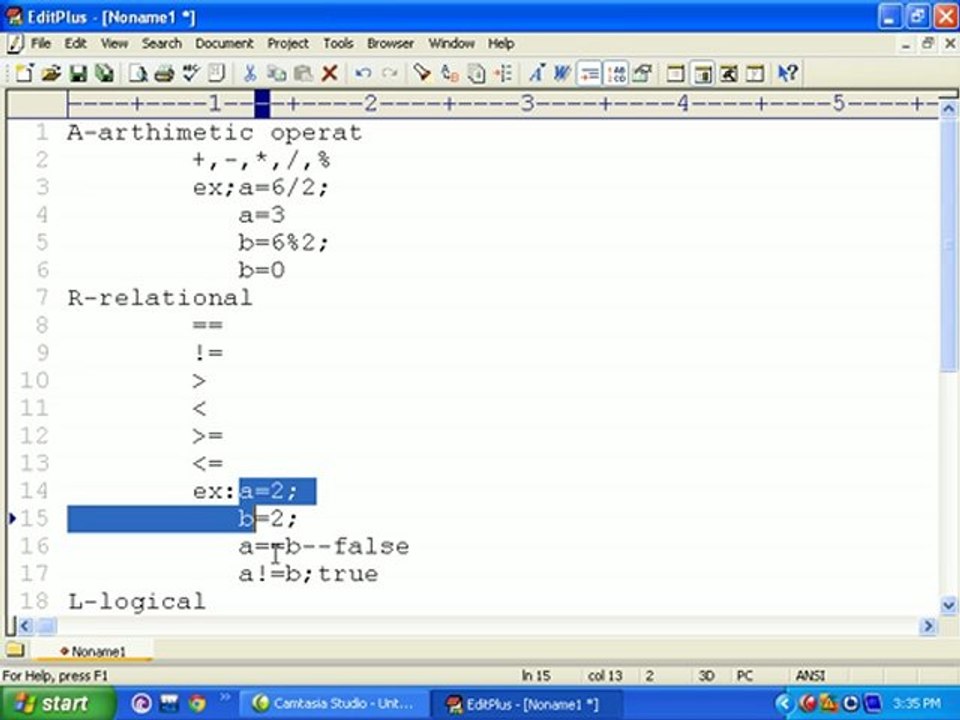Image resolution: width=960 pixels, height=720 pixels.
Task: Expand quick launch chevron on taskbar
Action: point(225,697)
